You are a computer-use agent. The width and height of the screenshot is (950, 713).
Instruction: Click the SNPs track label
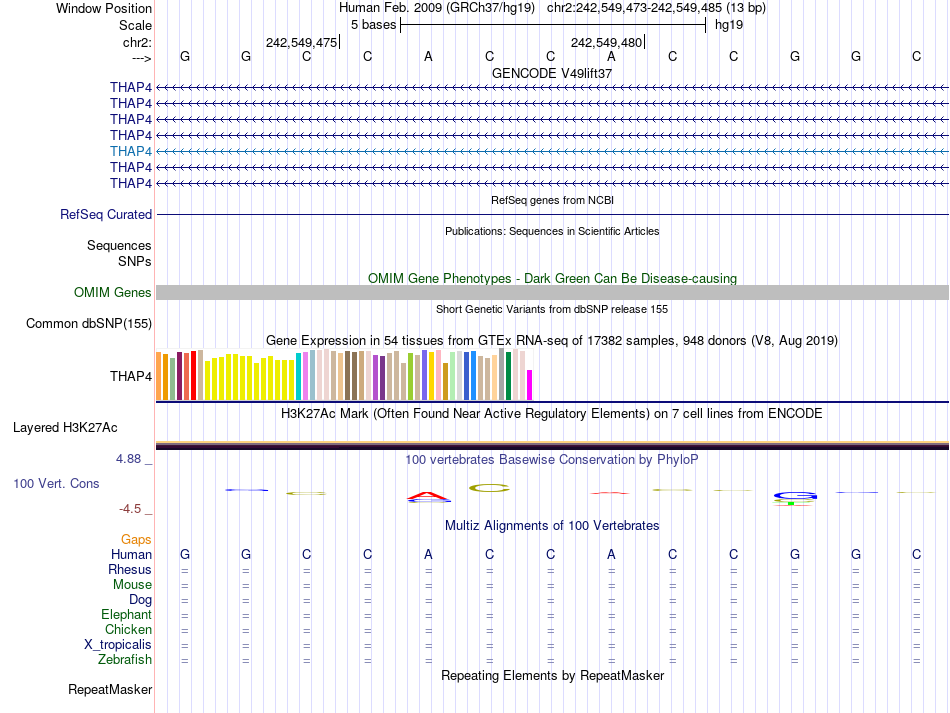(135, 261)
